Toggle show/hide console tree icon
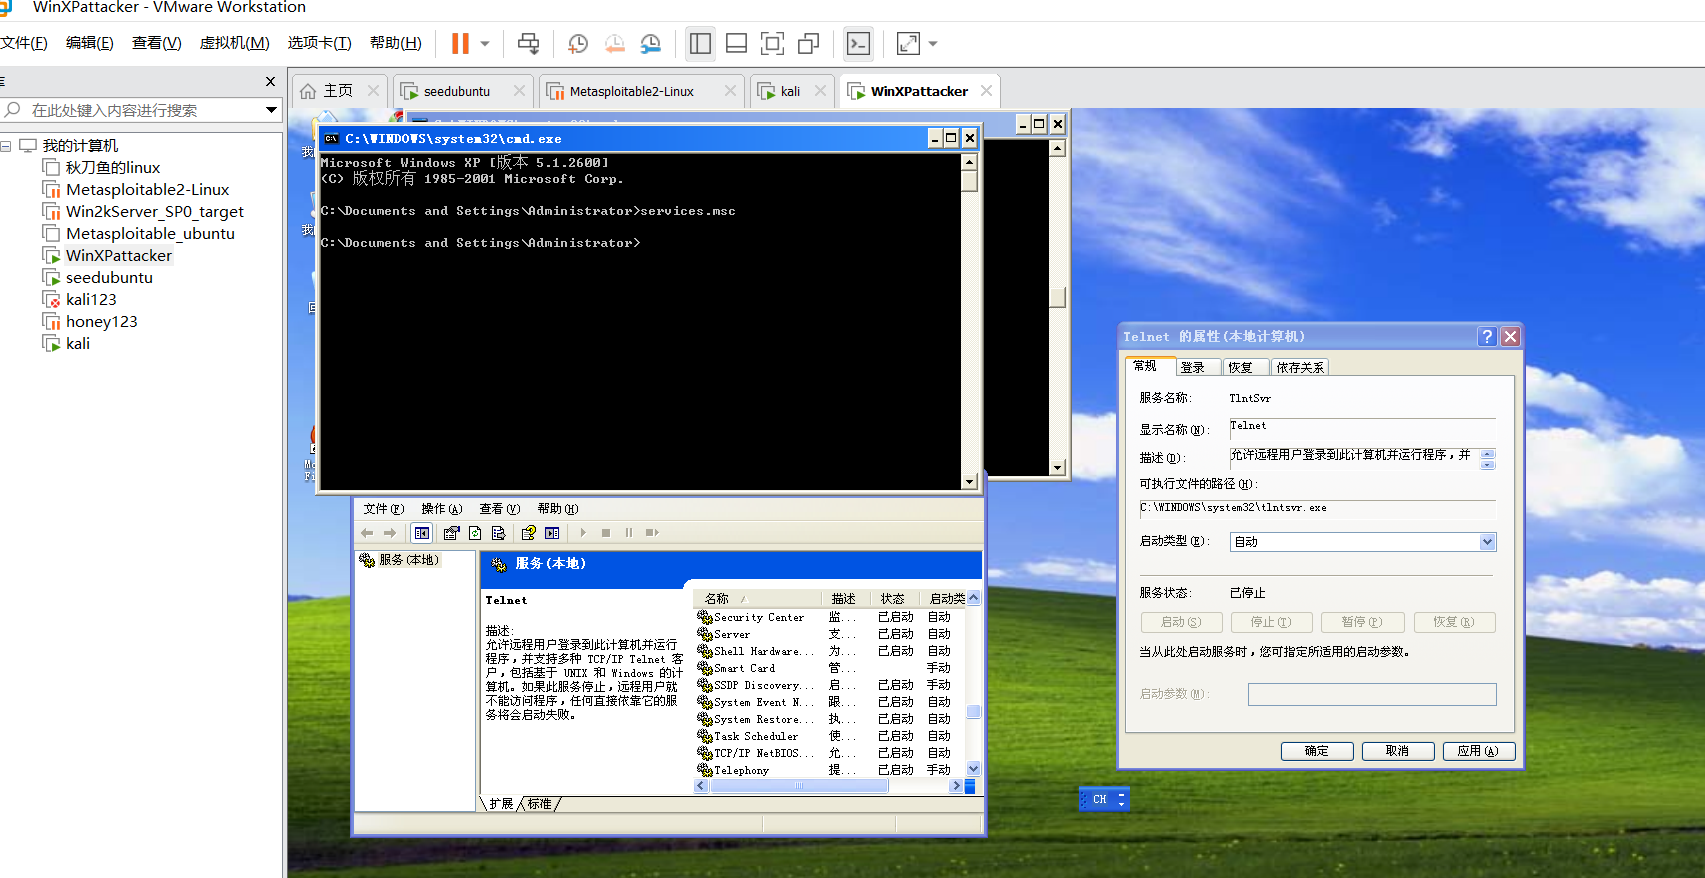Screen dimensions: 1705x878 [x=422, y=533]
